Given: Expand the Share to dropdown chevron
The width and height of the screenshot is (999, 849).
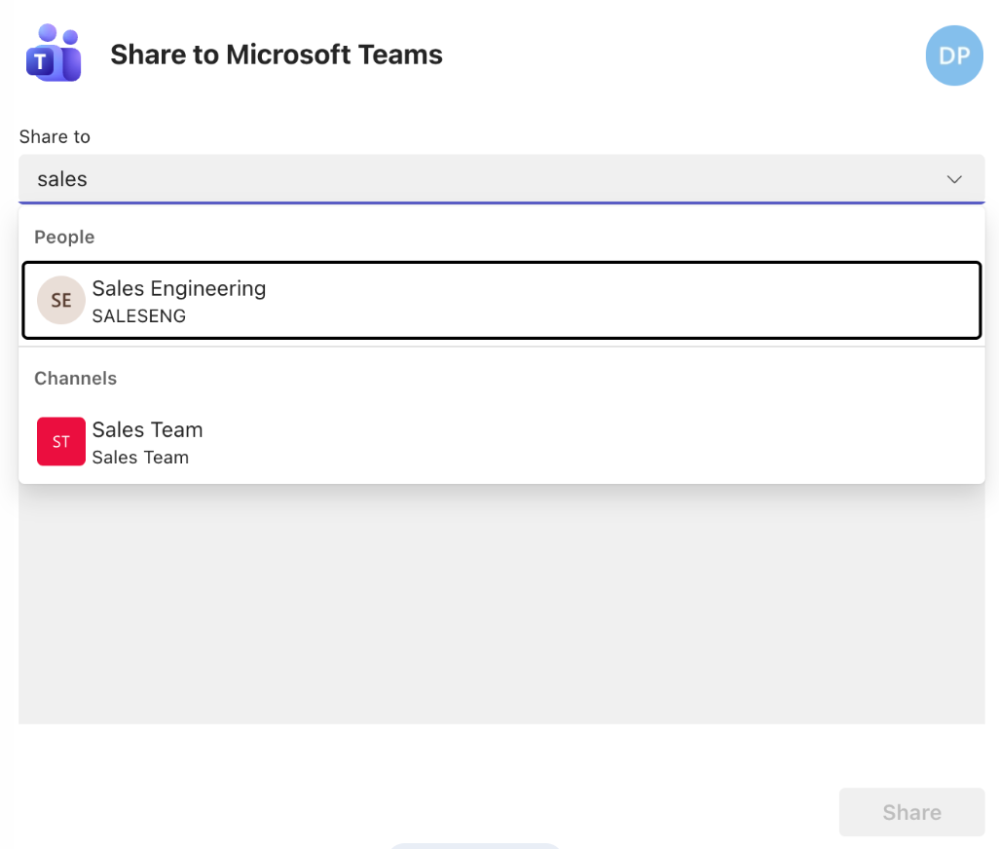Looking at the screenshot, I should pos(954,179).
